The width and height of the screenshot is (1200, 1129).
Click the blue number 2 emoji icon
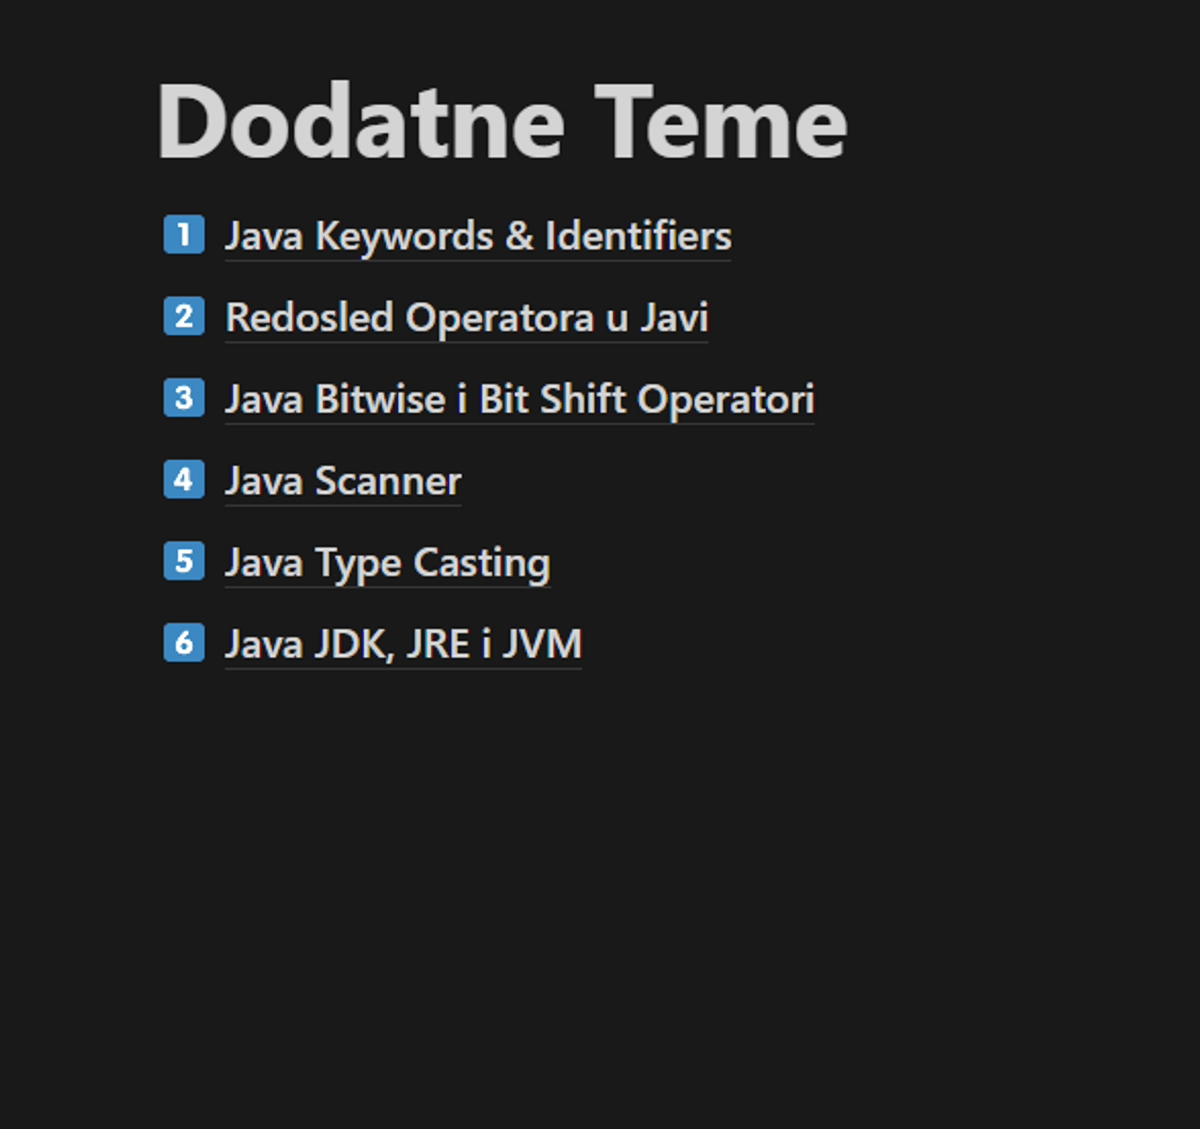coord(184,317)
